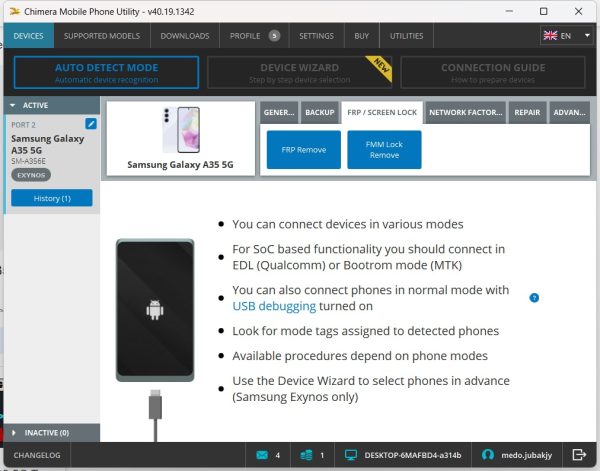600x471 pixels.
Task: Click the credits stack icon in status bar
Action: point(307,455)
